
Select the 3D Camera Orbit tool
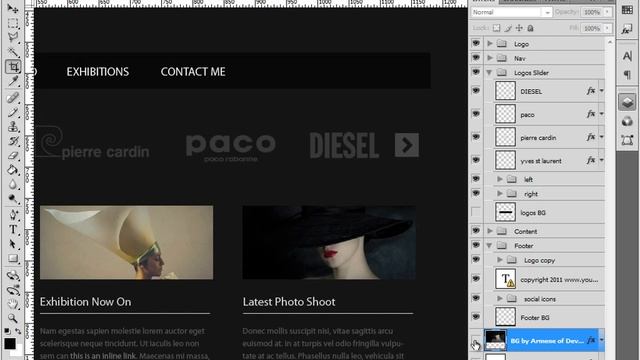coord(13,290)
